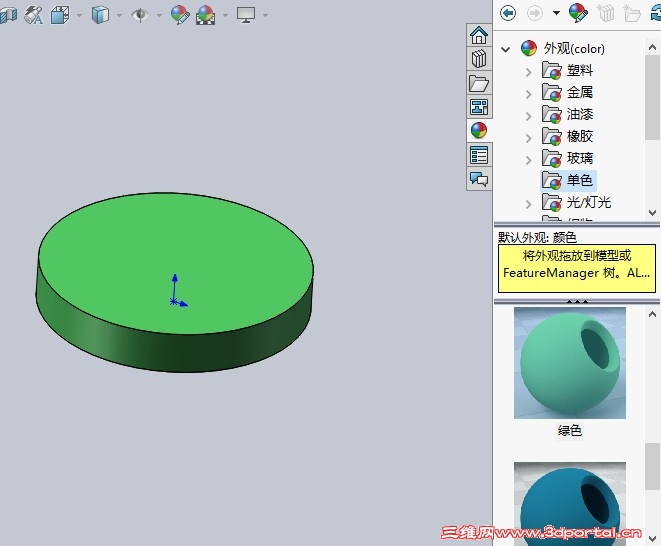The image size is (661, 546).
Task: Open the Hide/Show Items dropdown arrow
Action: (159, 16)
